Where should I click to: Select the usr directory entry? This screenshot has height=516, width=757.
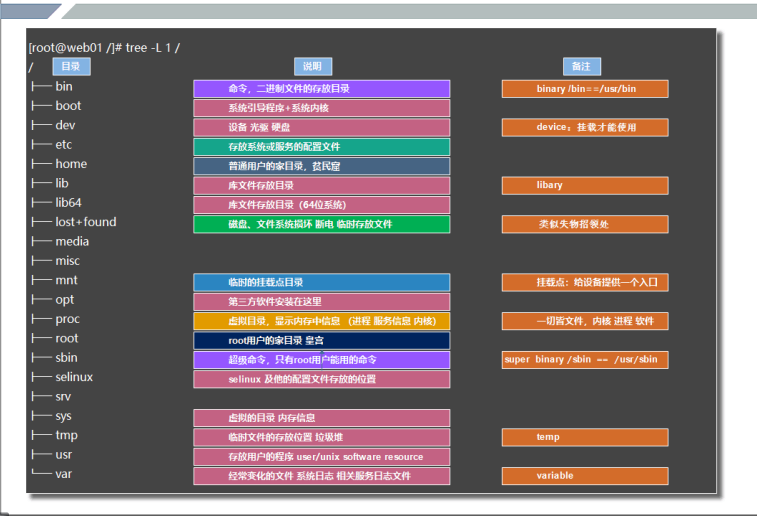click(x=63, y=454)
